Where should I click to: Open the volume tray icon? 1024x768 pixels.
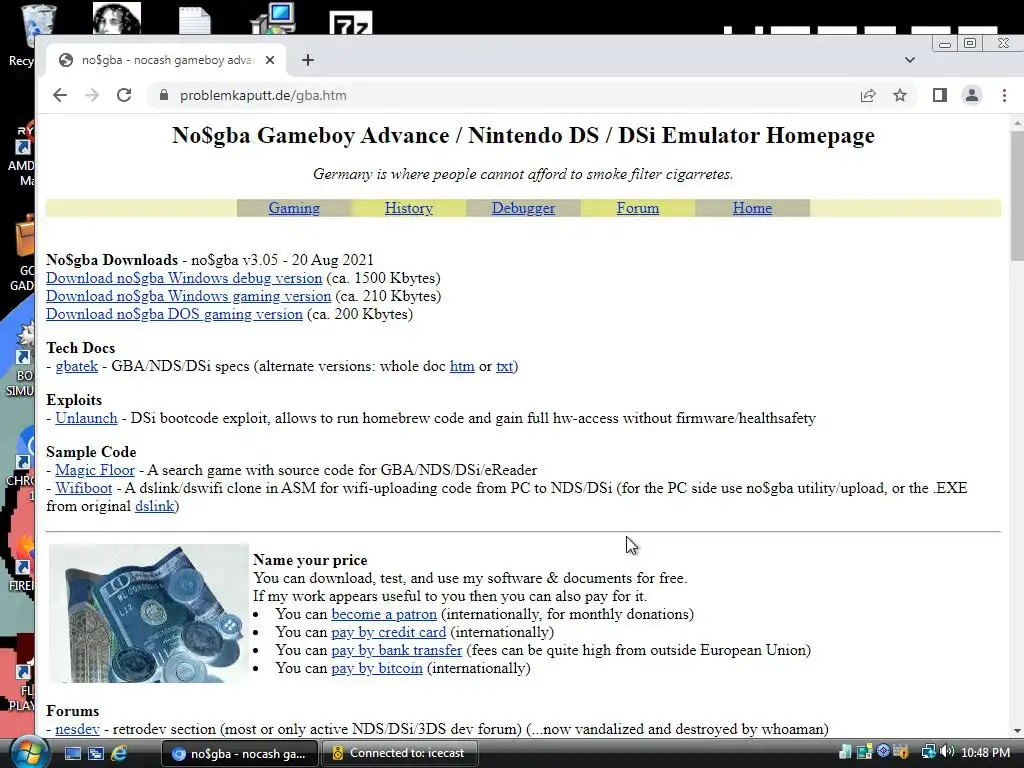coord(948,752)
